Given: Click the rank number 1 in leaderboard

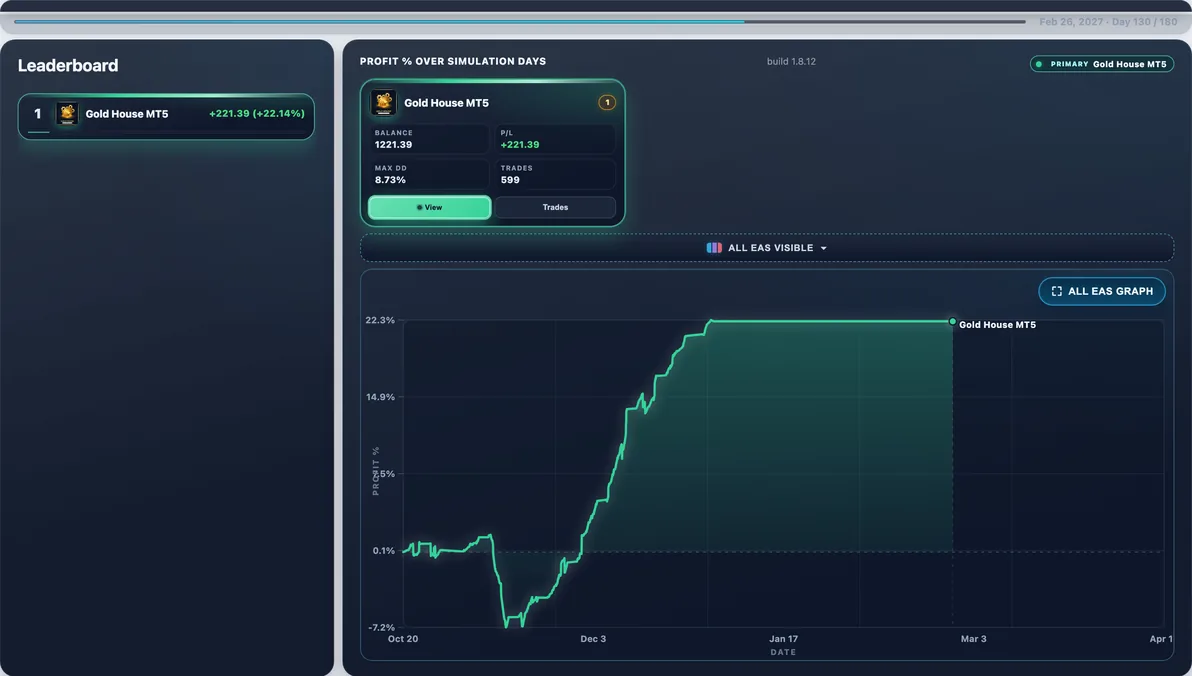Looking at the screenshot, I should [x=37, y=114].
